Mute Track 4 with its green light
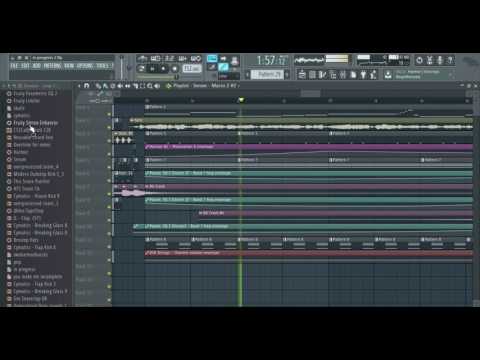The height and width of the screenshot is (360, 480). tap(109, 154)
